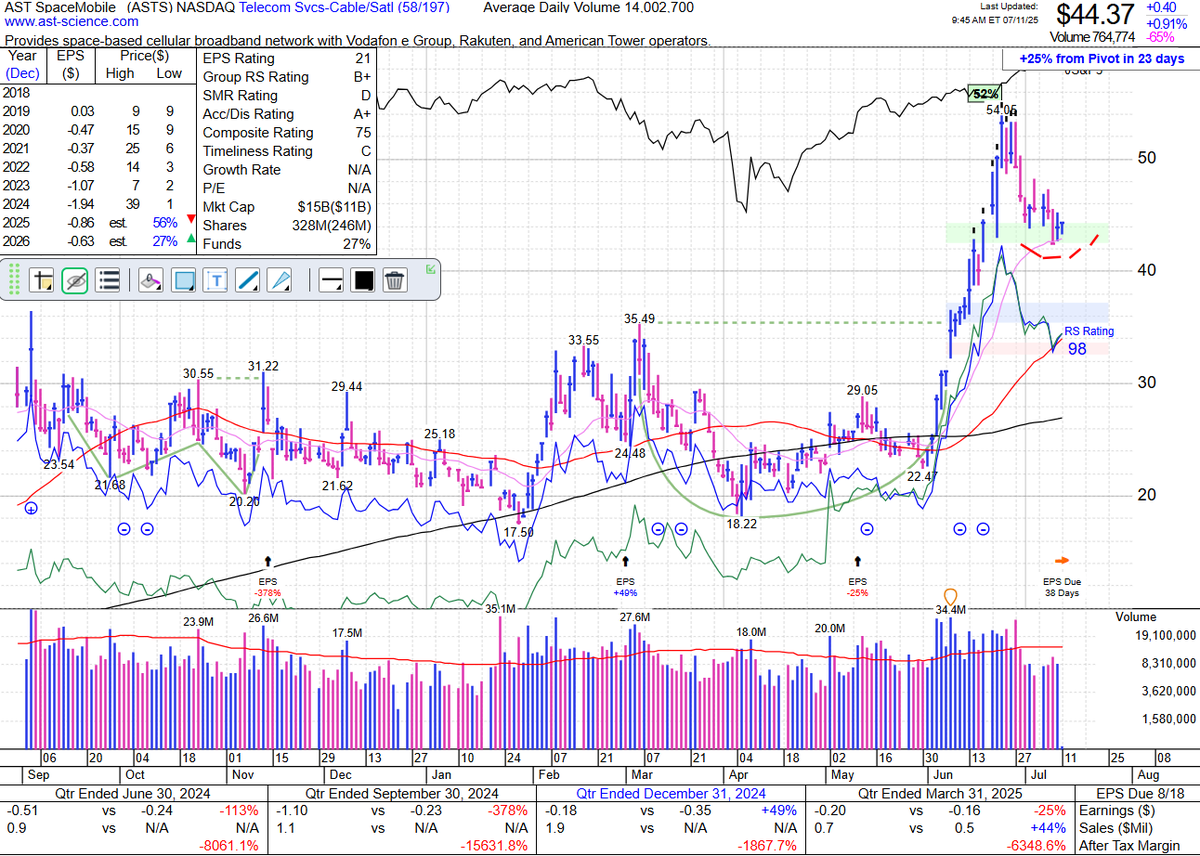The image size is (1200, 856).
Task: Click the green 52% gain label
Action: [x=984, y=95]
